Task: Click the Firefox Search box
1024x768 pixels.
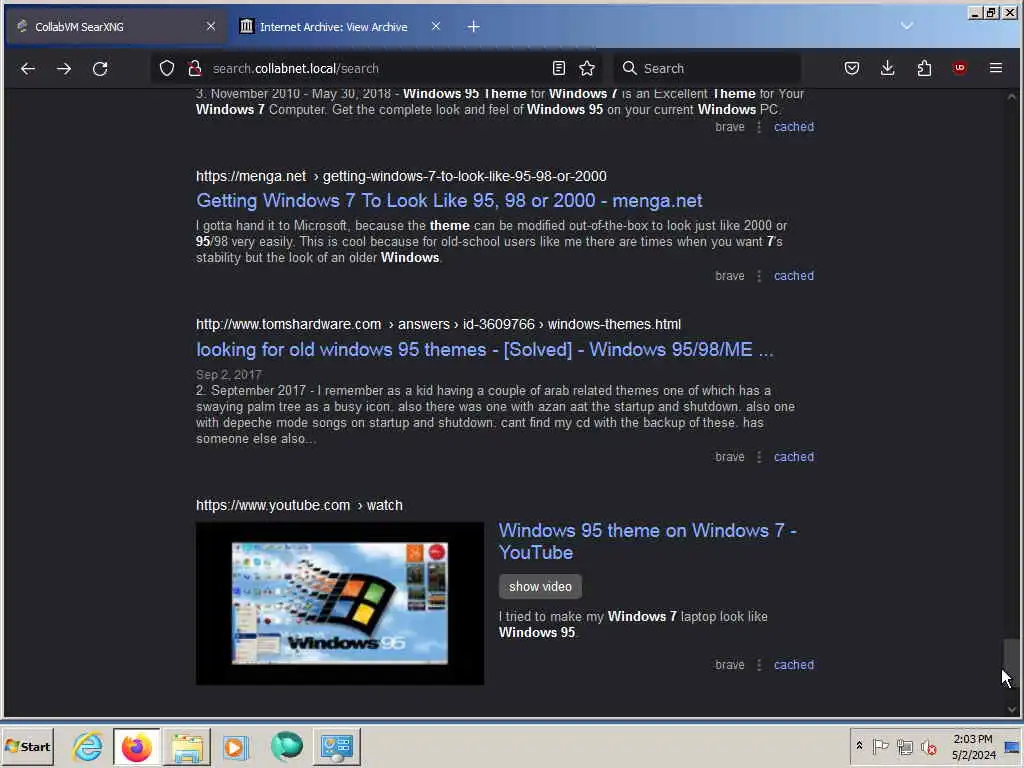Action: pos(707,69)
